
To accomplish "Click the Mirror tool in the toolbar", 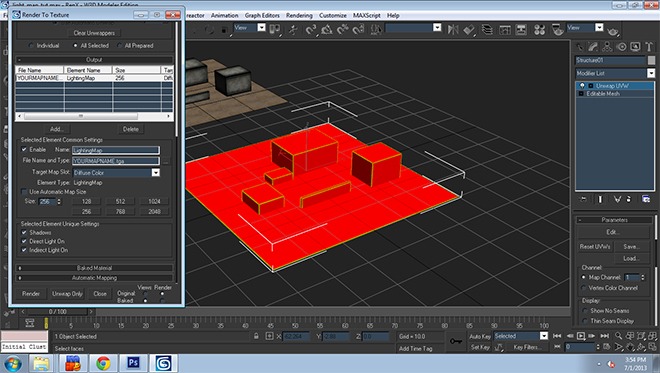I will 453,29.
